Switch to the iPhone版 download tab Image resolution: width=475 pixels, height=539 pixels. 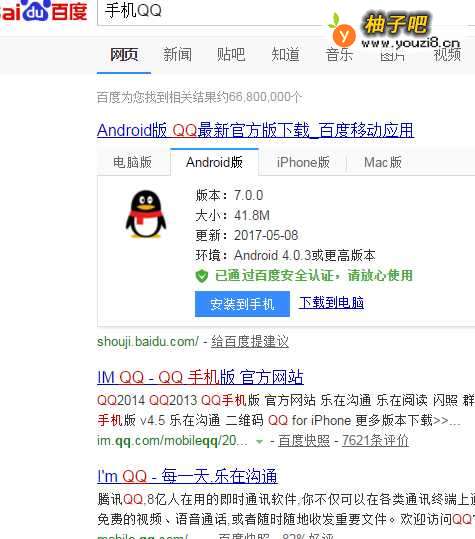click(303, 162)
